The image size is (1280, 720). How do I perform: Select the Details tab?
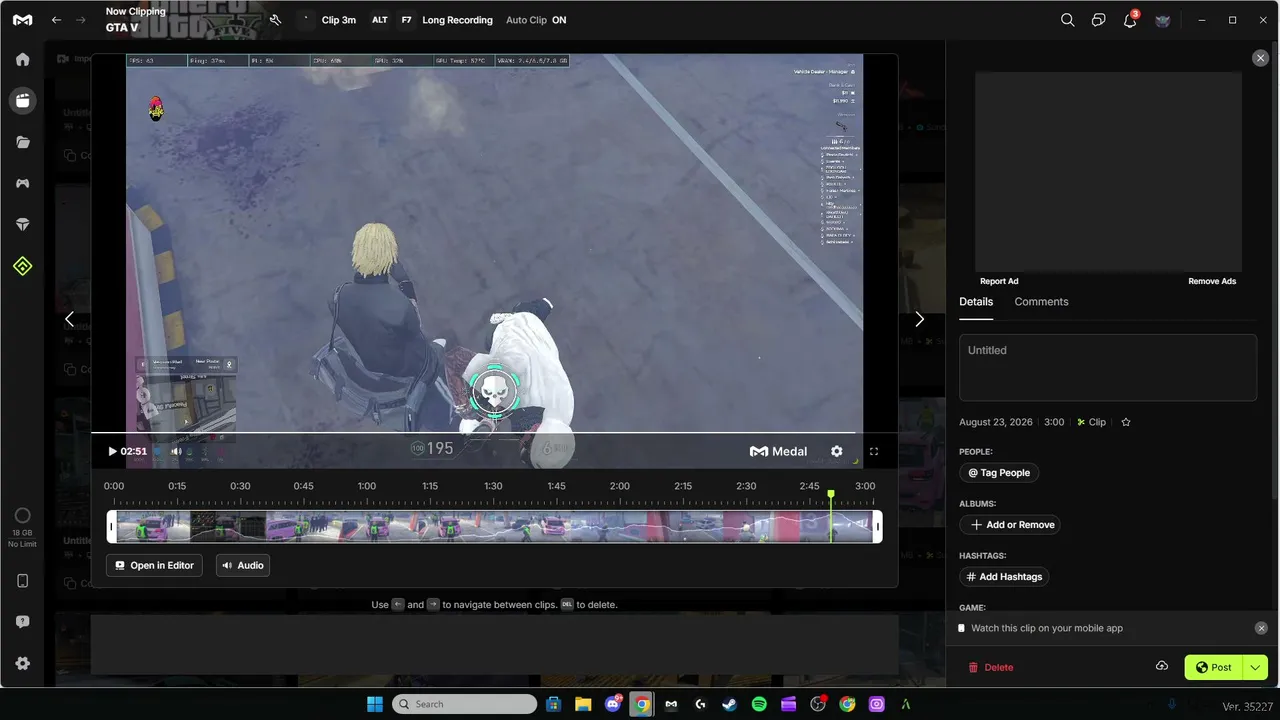976,302
